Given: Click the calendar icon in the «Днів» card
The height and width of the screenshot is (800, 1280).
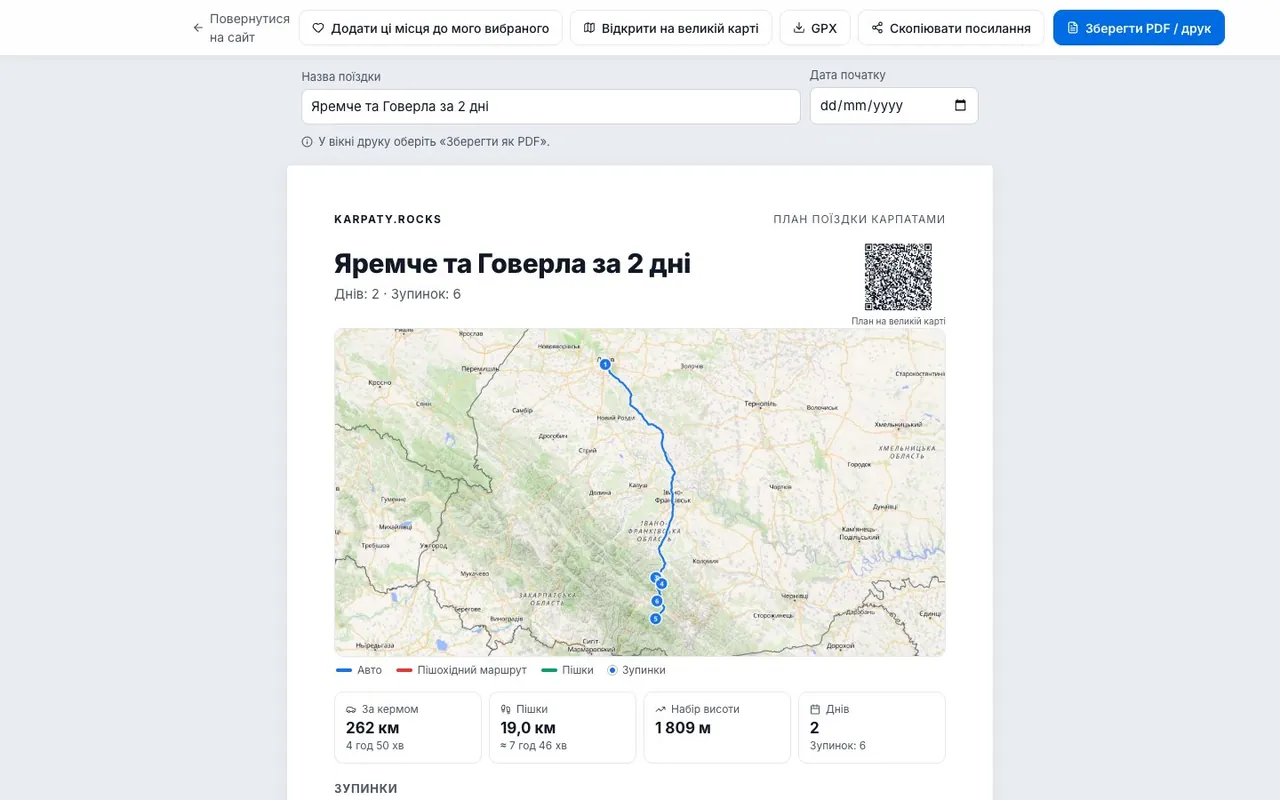Looking at the screenshot, I should point(815,709).
